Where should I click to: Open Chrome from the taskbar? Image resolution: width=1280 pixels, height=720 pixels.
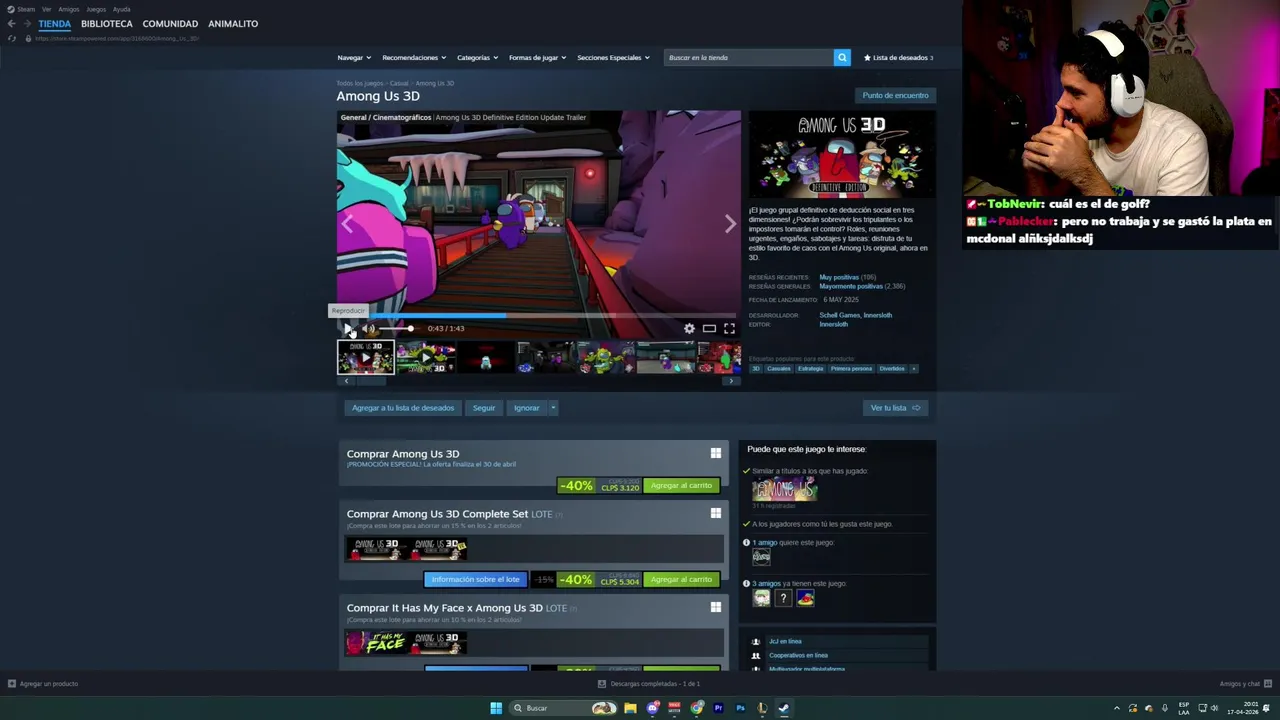pos(697,708)
